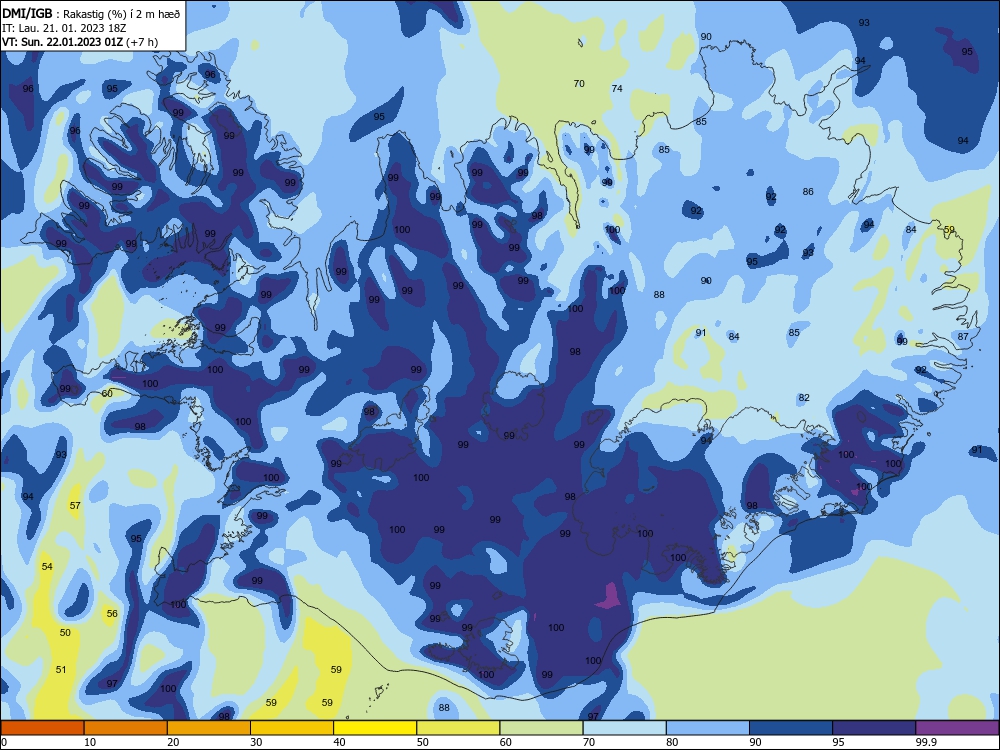1000x750 pixels.
Task: Choose the pale blue 70–80 legend swatch
Action: (x=624, y=728)
